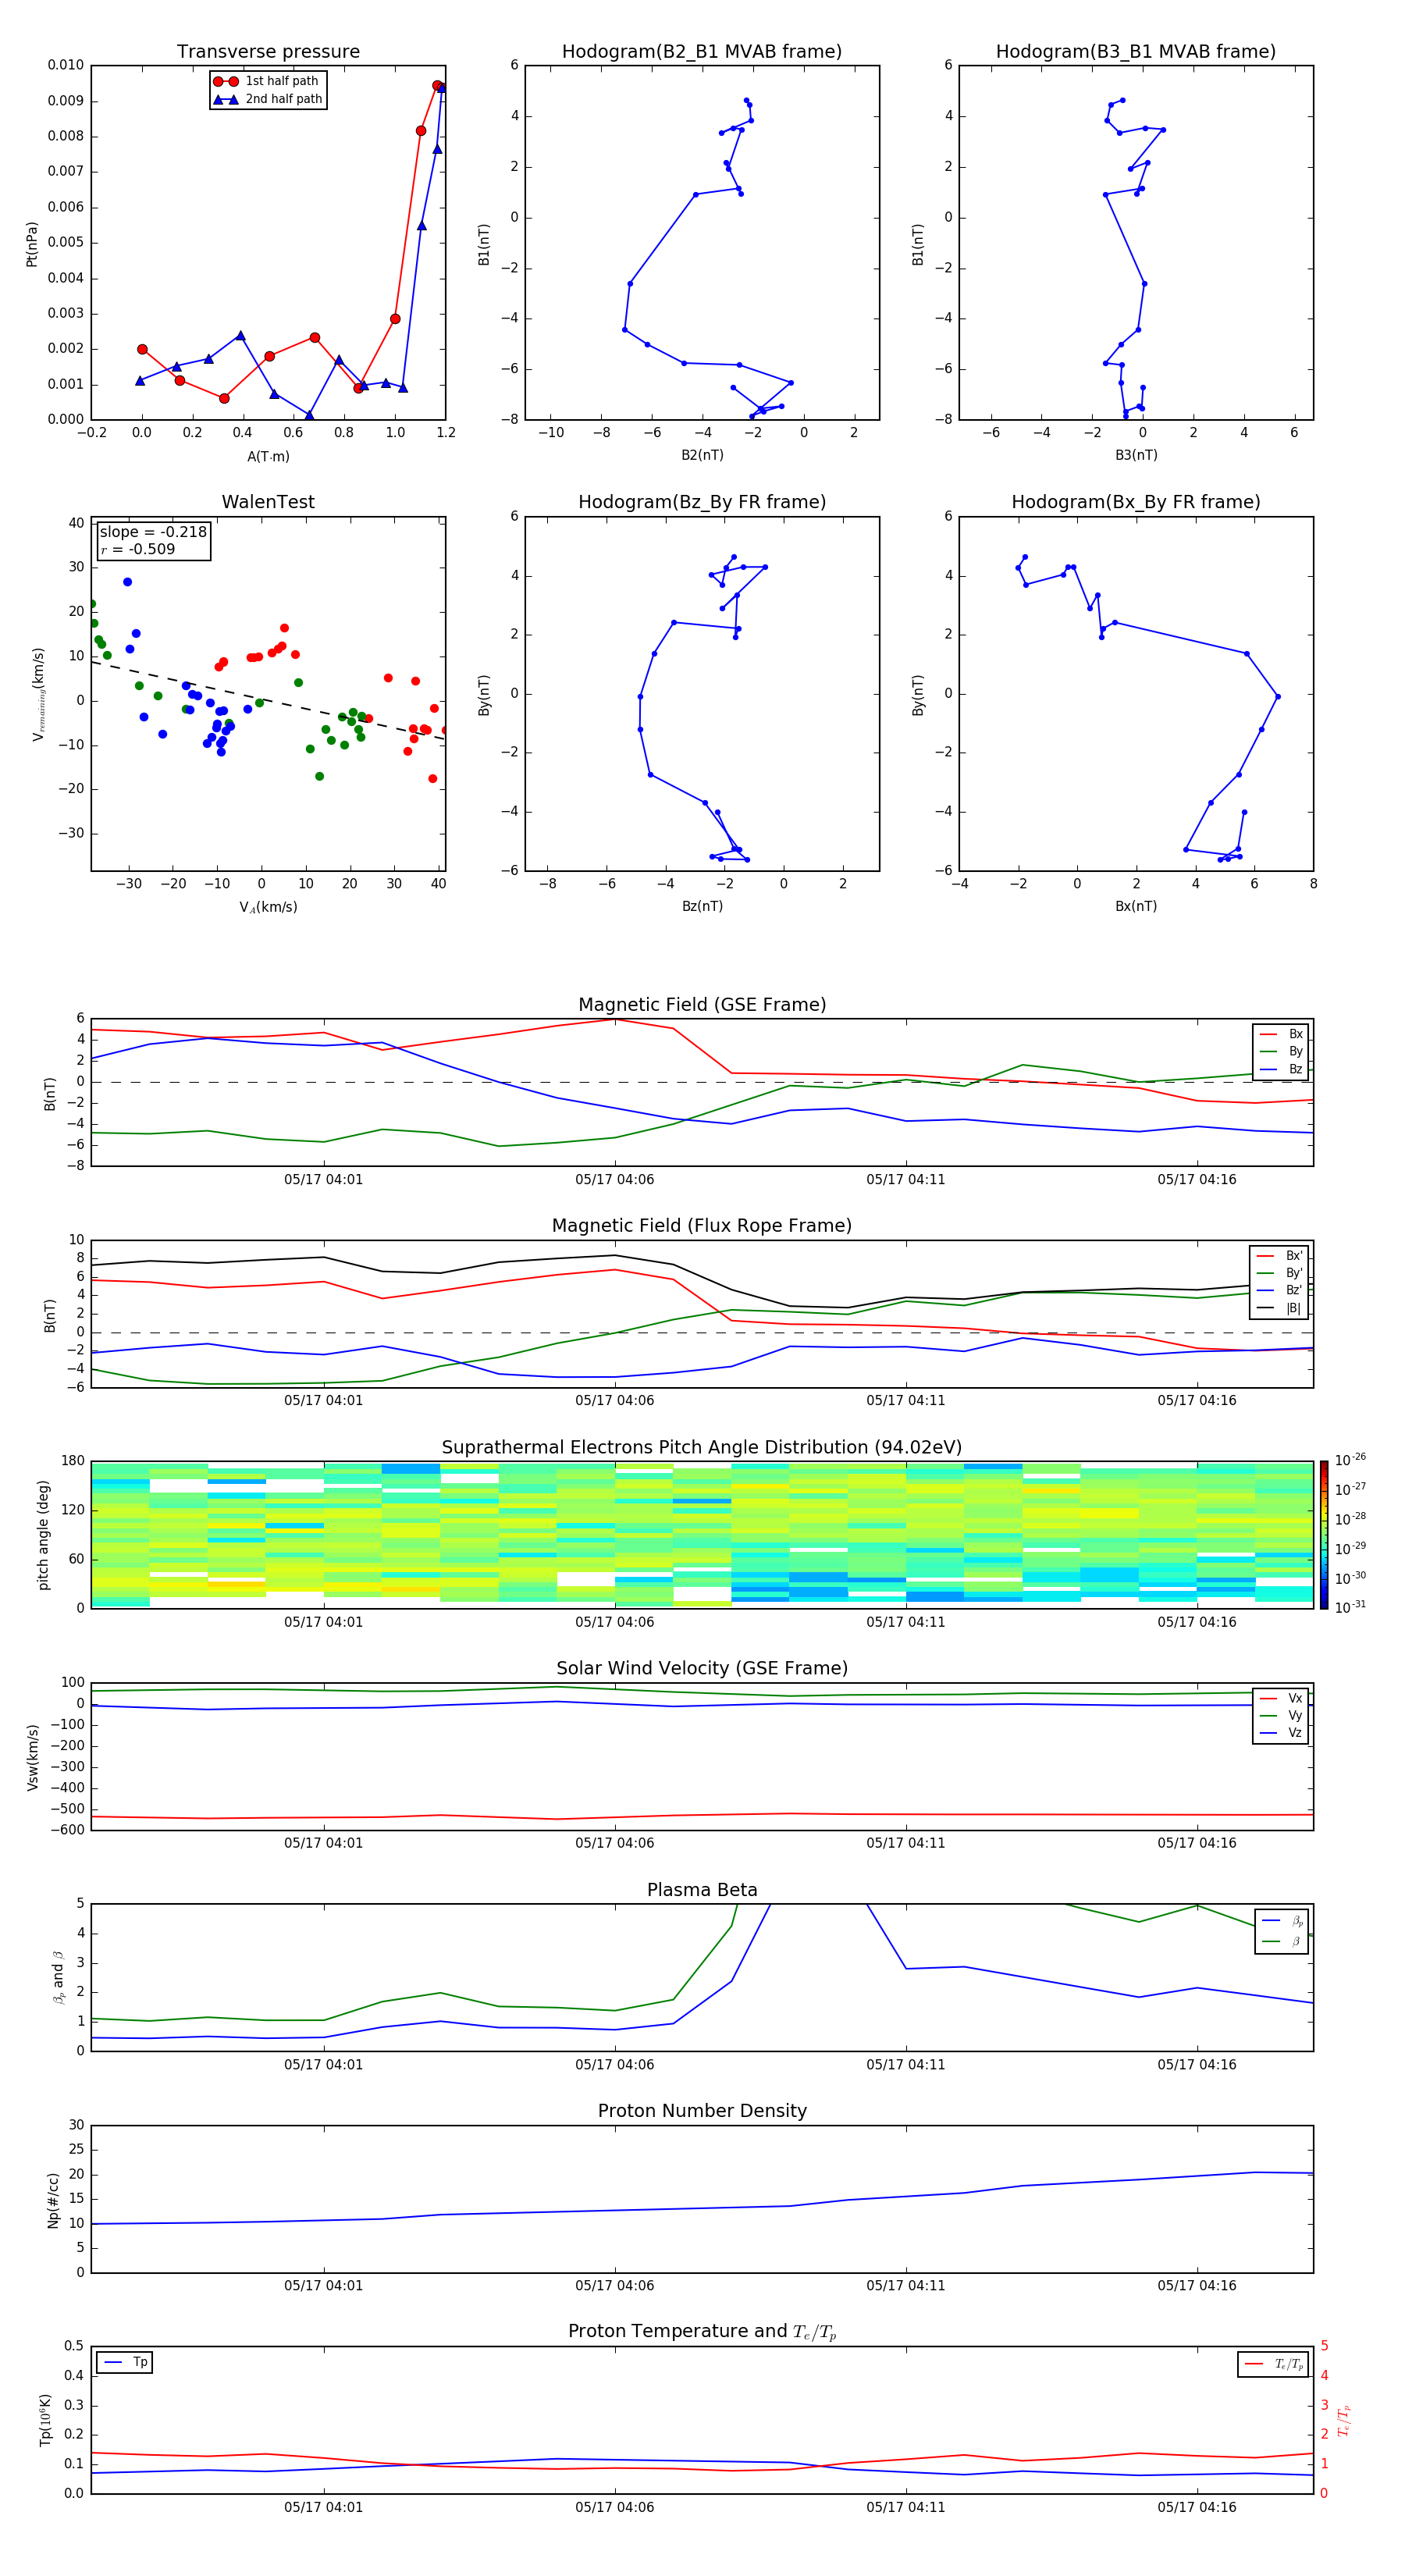
Task: Click the red Te/Tp right-axis label
Action: pos(1343,2420)
